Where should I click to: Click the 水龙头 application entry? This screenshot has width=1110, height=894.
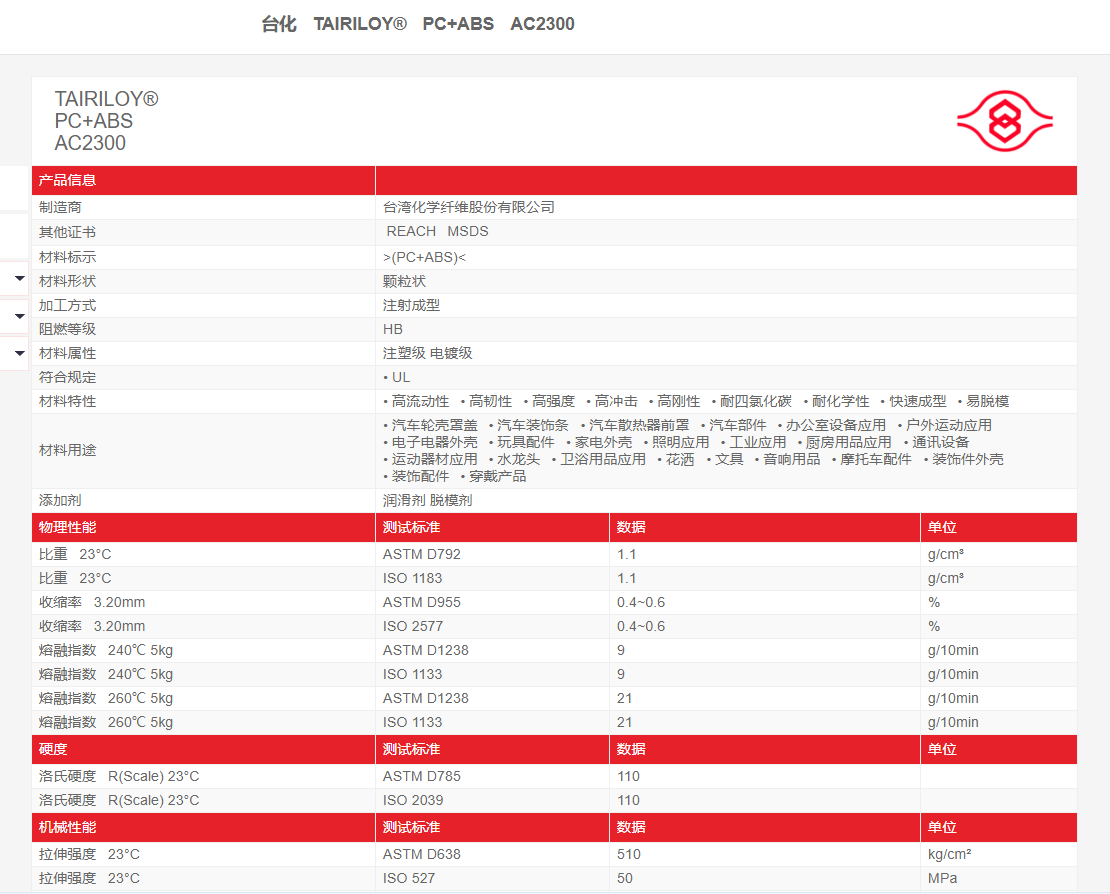518,459
